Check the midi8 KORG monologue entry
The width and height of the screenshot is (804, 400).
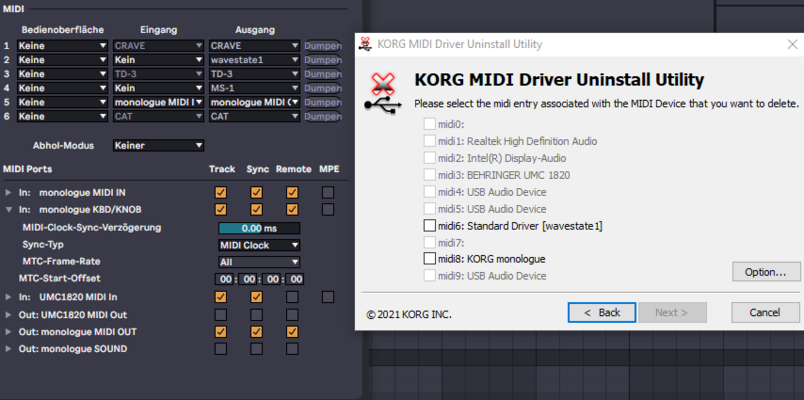tap(430, 258)
